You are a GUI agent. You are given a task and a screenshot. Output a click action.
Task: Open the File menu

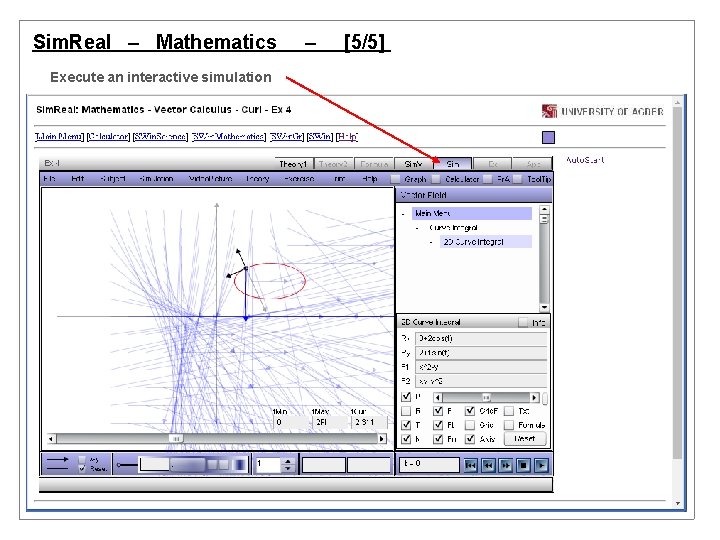point(49,179)
